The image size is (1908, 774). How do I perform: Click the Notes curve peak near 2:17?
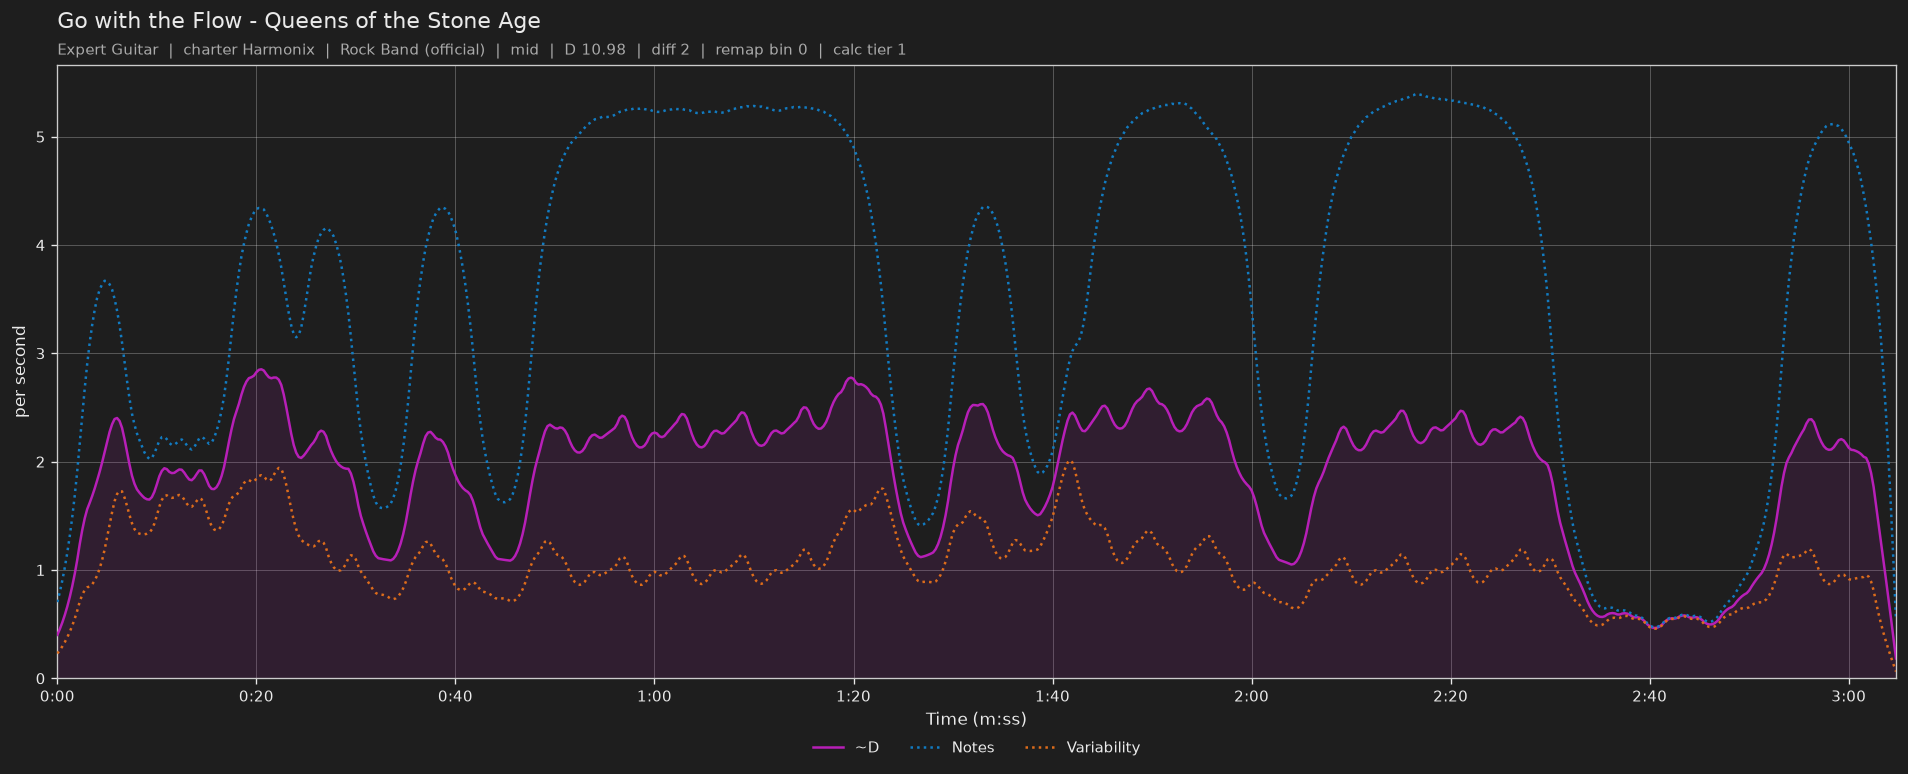point(1417,95)
